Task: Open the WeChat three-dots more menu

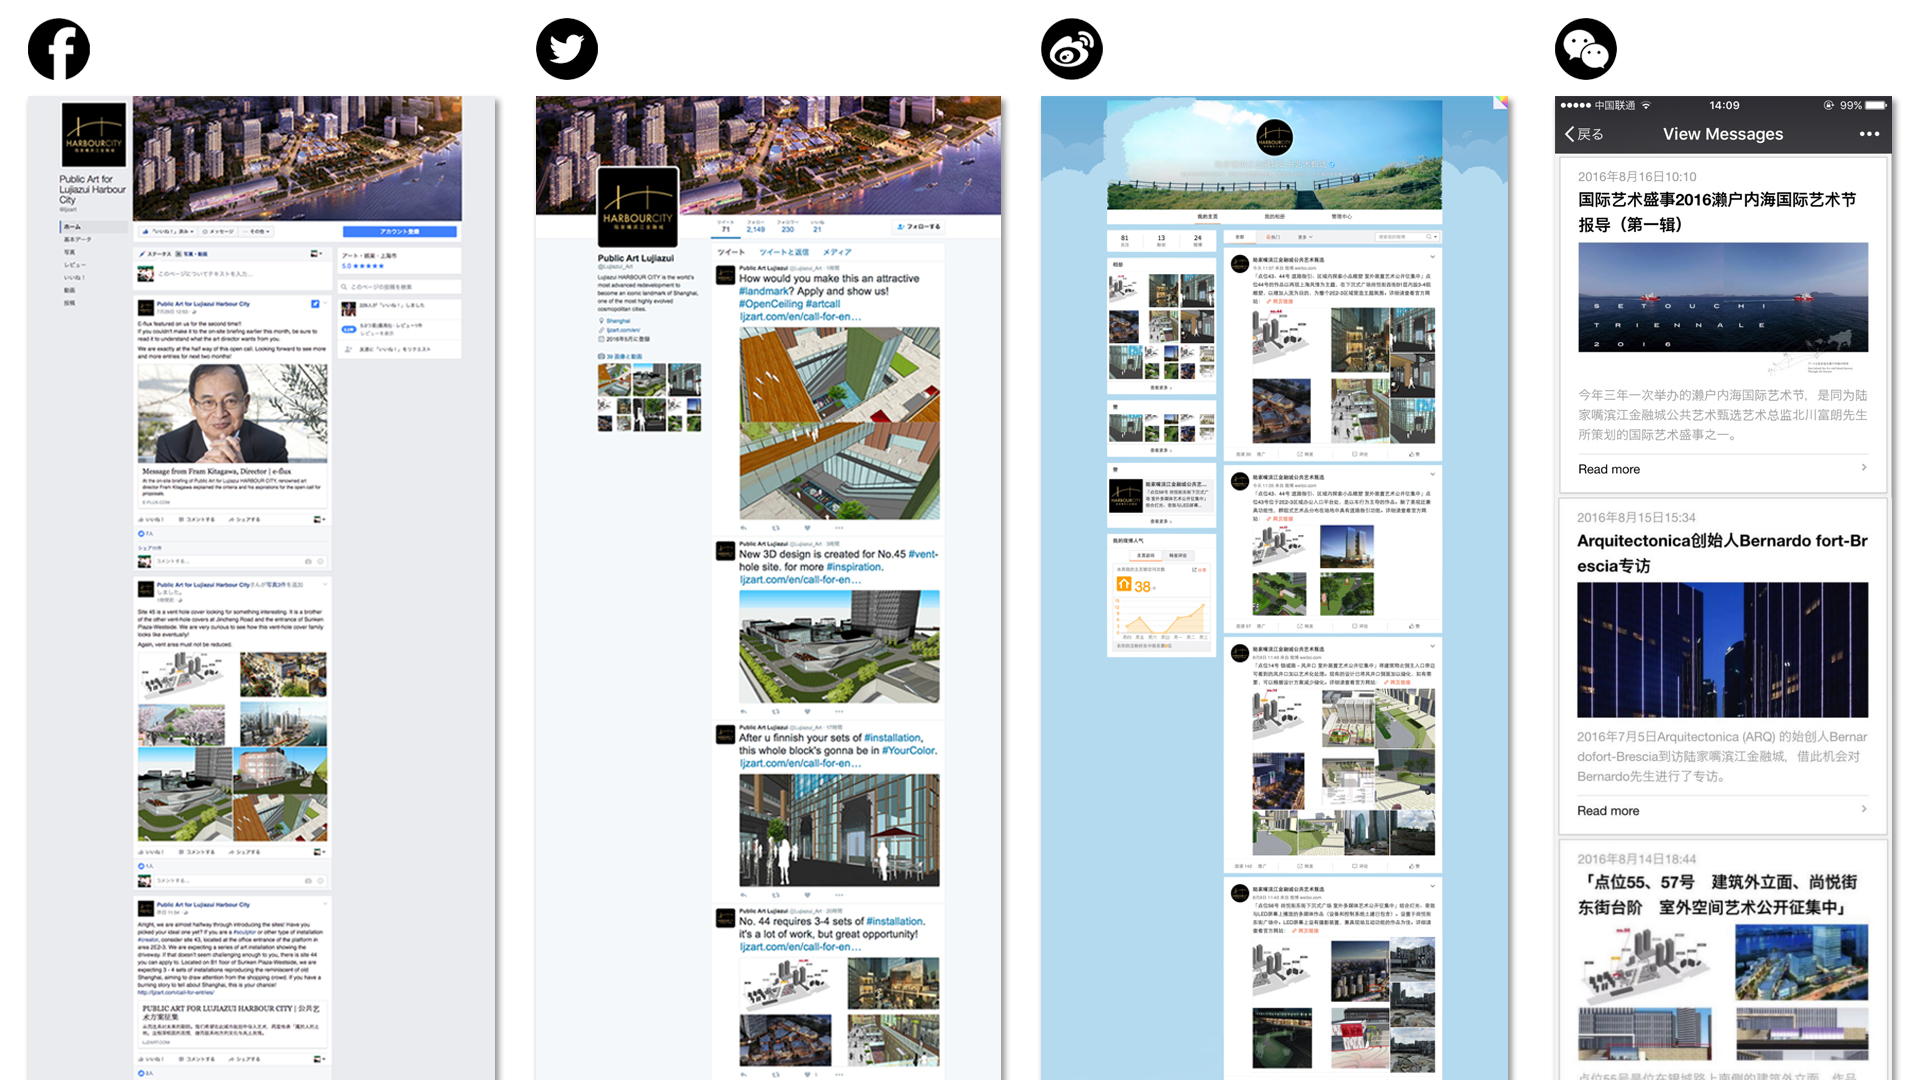Action: 1869,134
